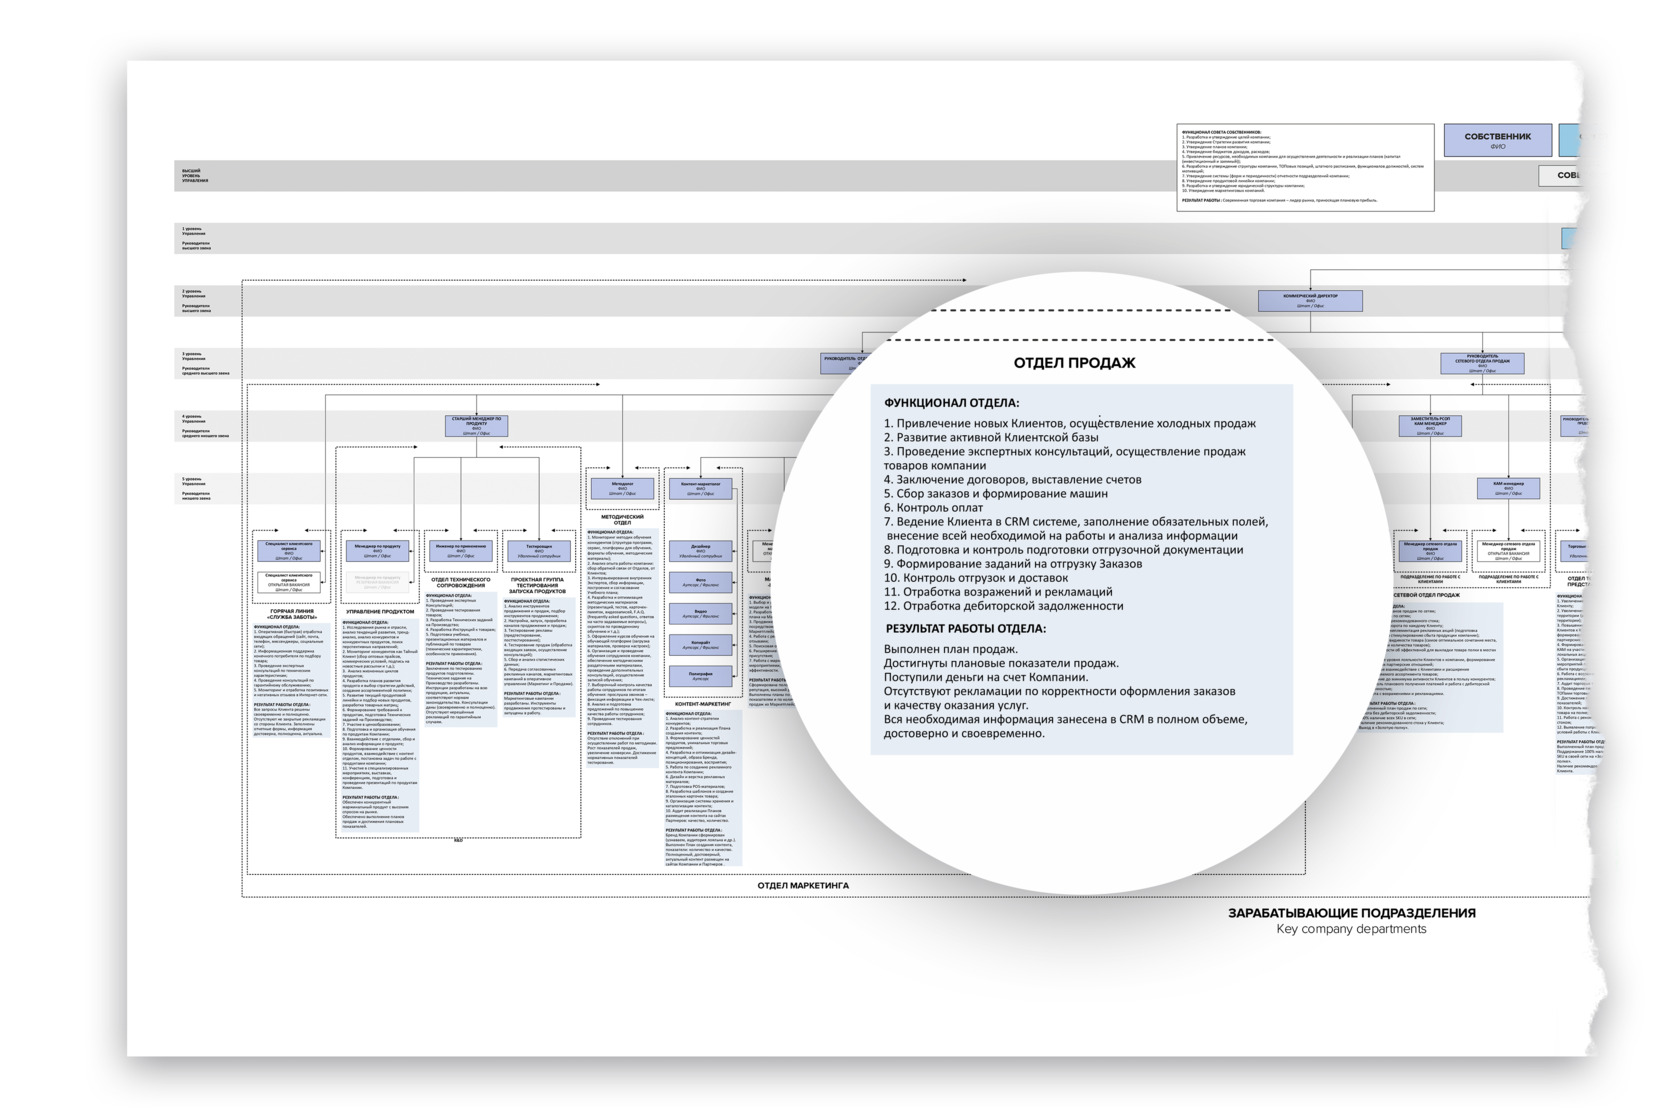Screen dimensions: 1680x1120
Task: Select line 4 Заключение договоров, выставление счетов
Action: (1013, 479)
